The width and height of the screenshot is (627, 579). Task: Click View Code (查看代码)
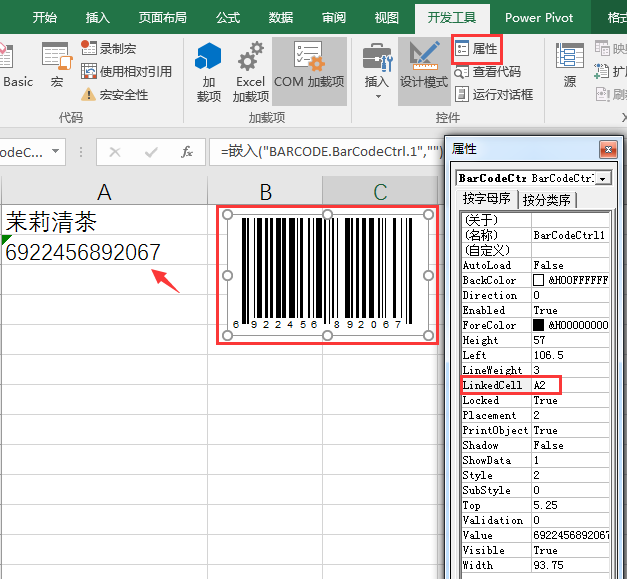tap(487, 72)
